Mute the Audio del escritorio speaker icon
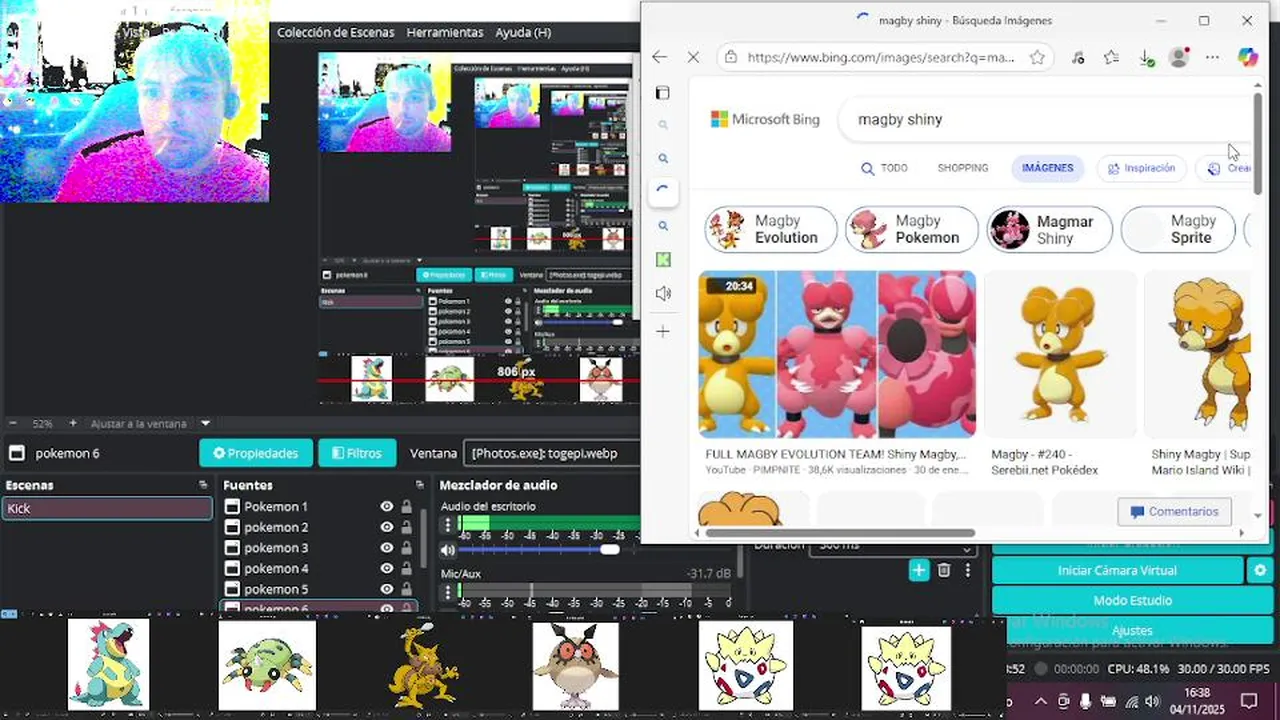The height and width of the screenshot is (720, 1280). point(448,550)
